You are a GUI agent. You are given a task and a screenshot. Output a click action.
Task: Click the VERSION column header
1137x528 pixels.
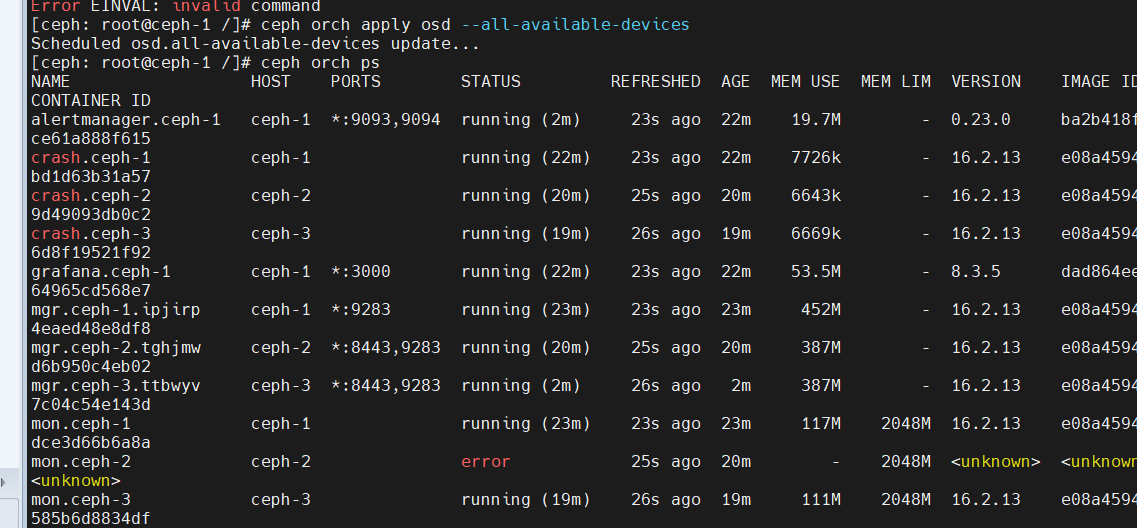pos(986,81)
